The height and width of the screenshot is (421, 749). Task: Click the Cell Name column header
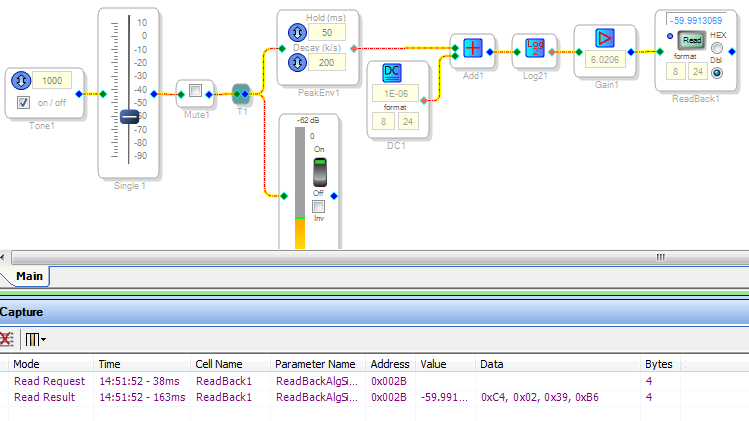(231, 364)
